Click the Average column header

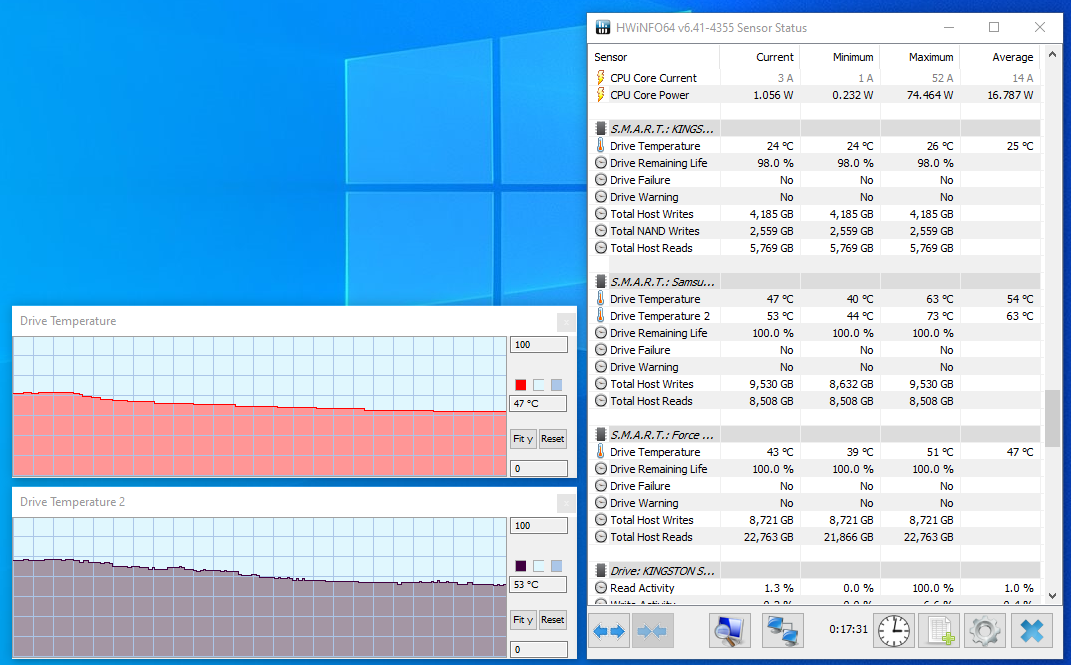(1000, 57)
